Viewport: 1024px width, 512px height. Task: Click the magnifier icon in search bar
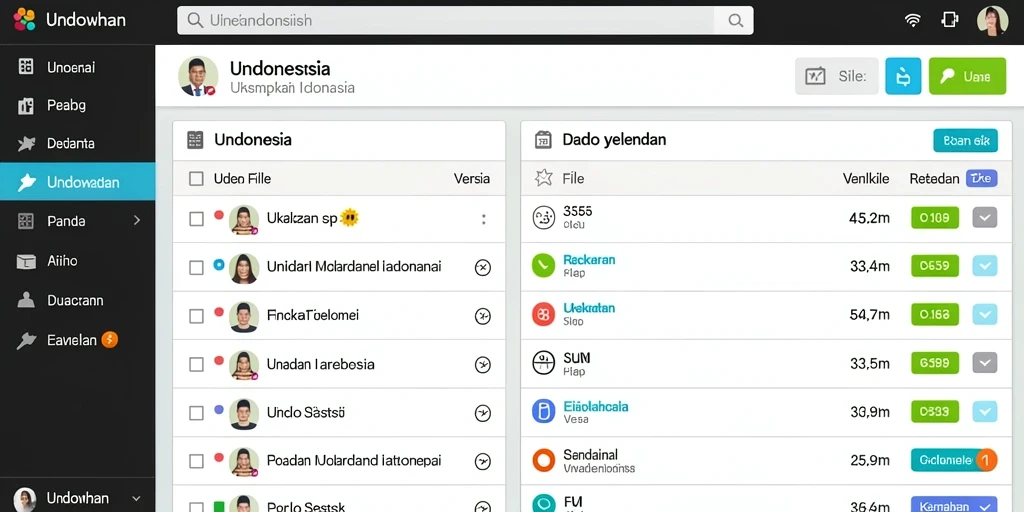[735, 20]
